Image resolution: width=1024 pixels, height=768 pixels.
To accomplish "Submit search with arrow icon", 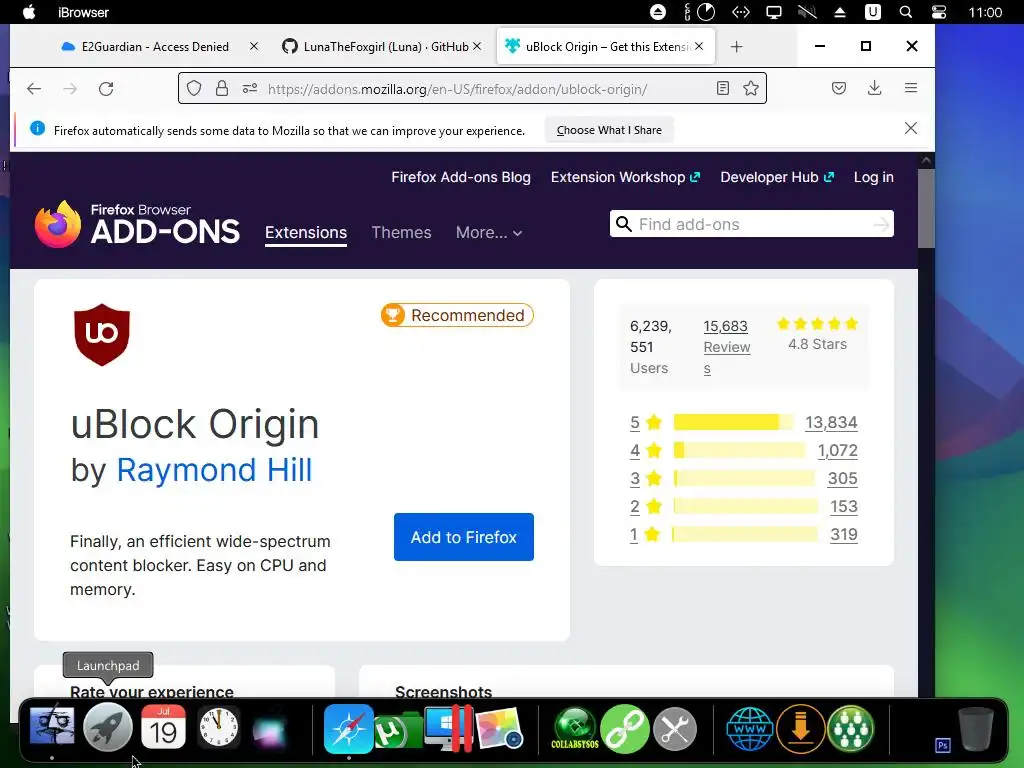I will tap(882, 225).
